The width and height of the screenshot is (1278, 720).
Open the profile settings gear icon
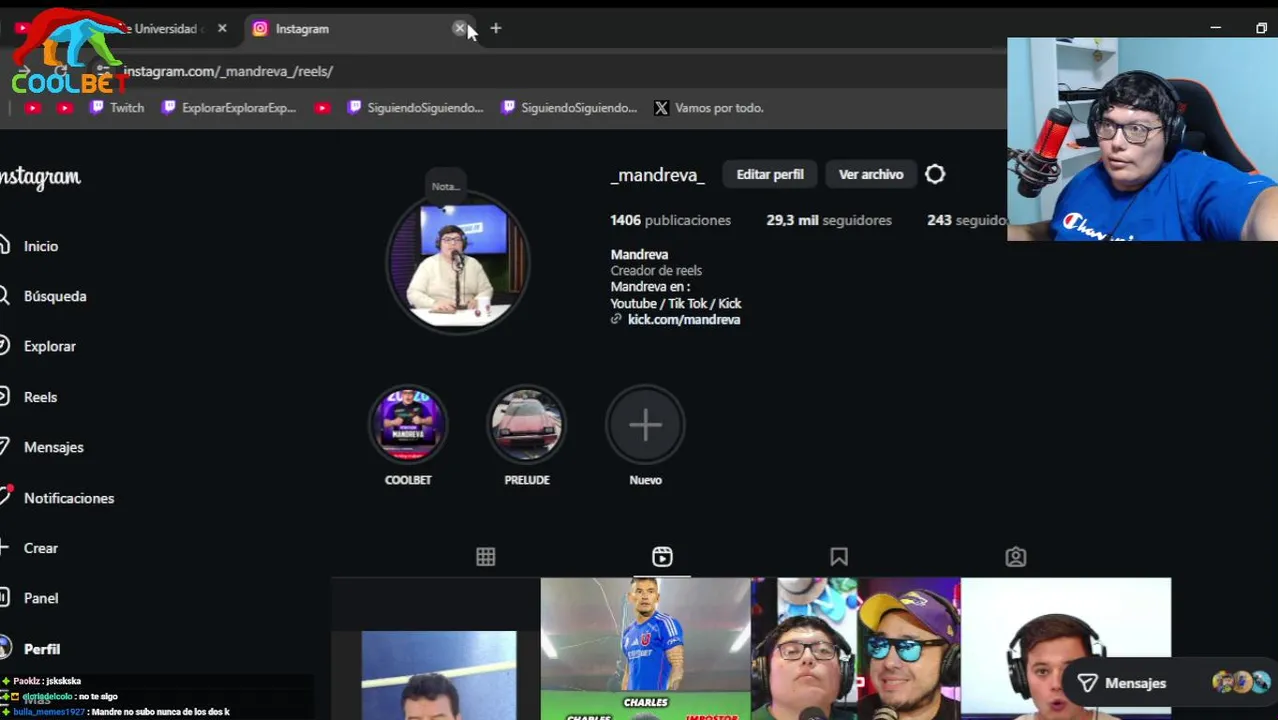point(935,174)
